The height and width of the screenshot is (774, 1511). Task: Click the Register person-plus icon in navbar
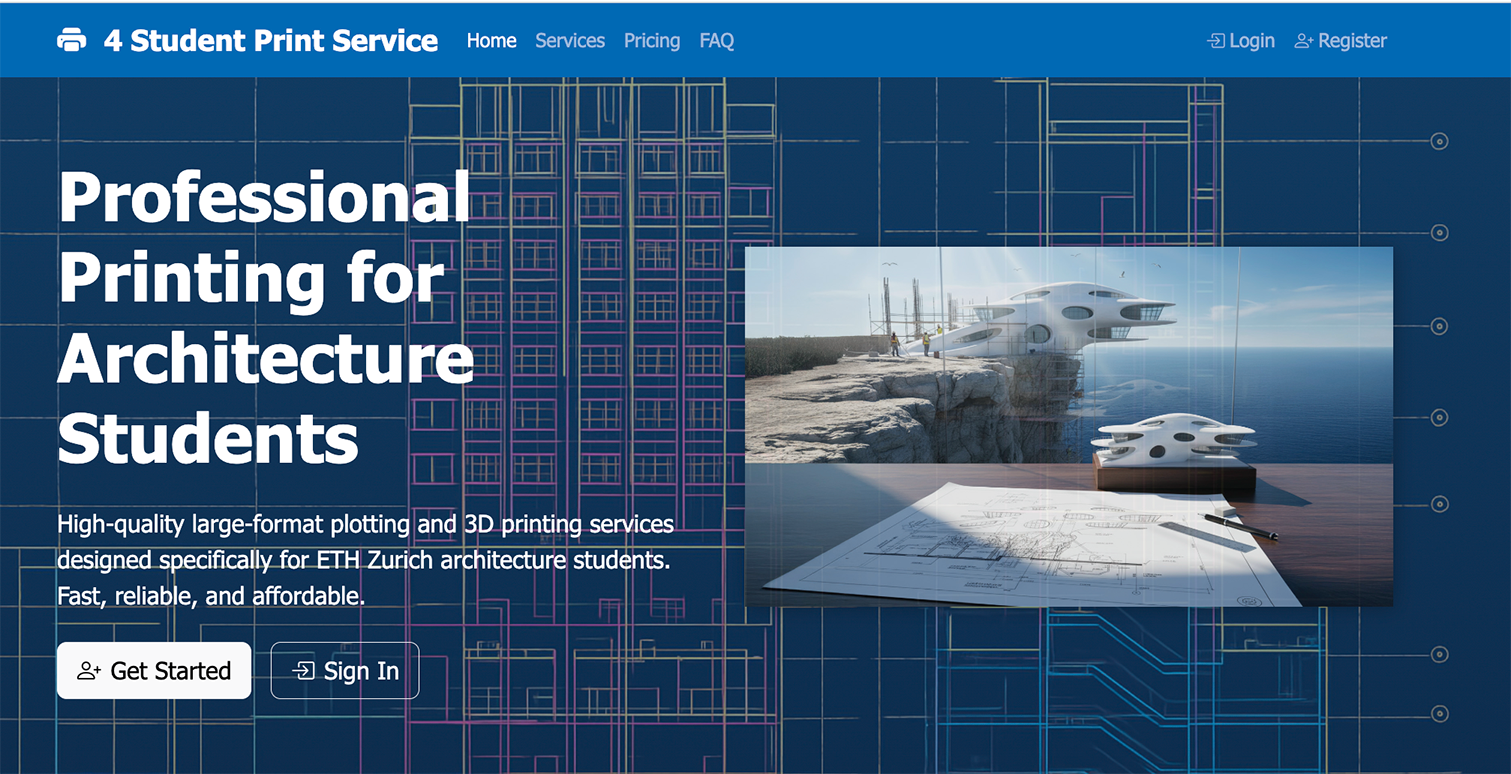(1304, 41)
